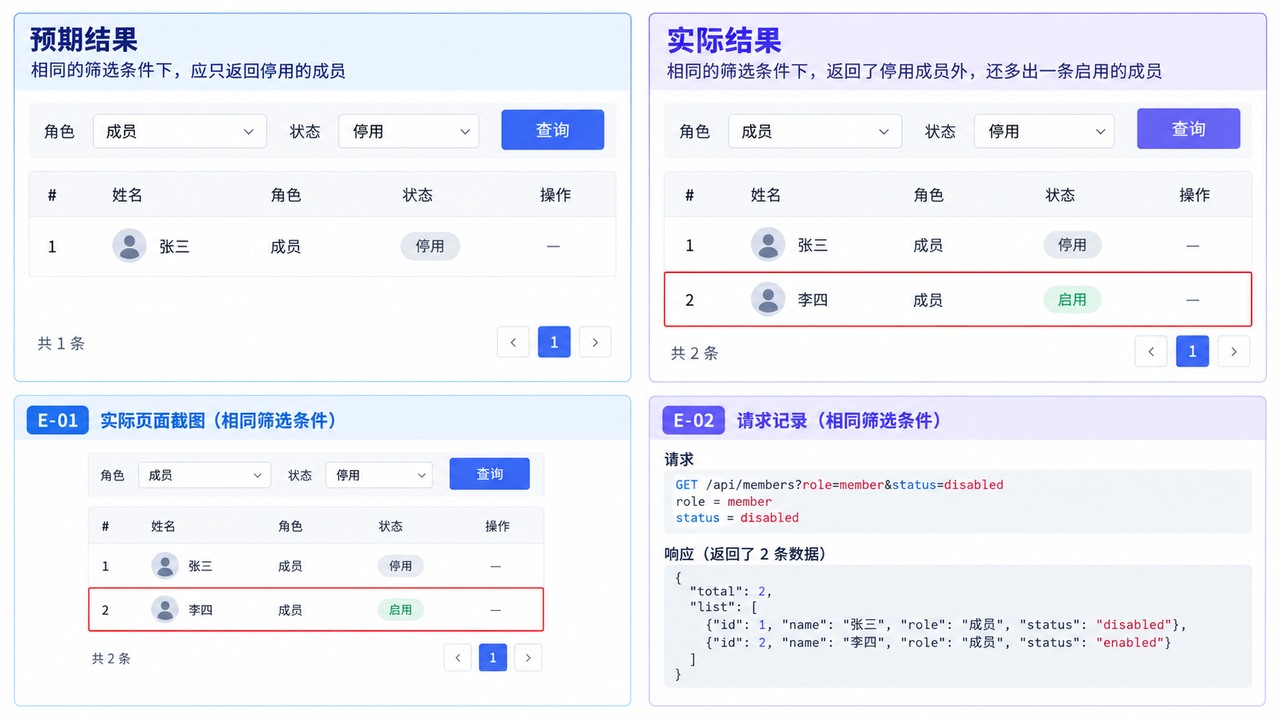Expand the 状态 dropdown in 实际结果 panel
The height and width of the screenshot is (720, 1280).
(1044, 131)
